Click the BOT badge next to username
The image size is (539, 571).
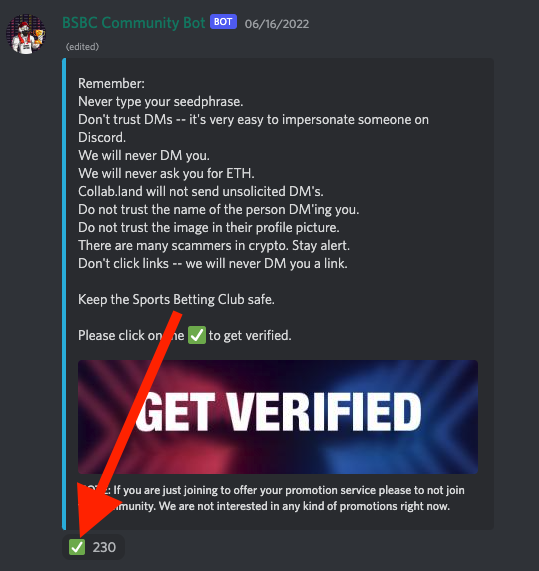coord(223,22)
